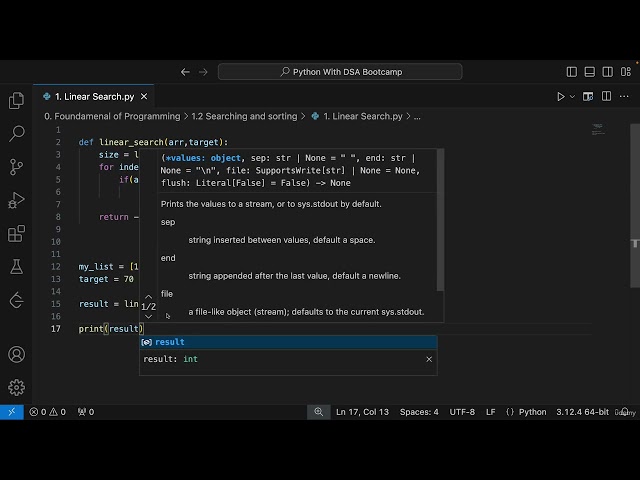Toggle the primary sidebar layout button
The height and width of the screenshot is (480, 640).
tap(571, 72)
